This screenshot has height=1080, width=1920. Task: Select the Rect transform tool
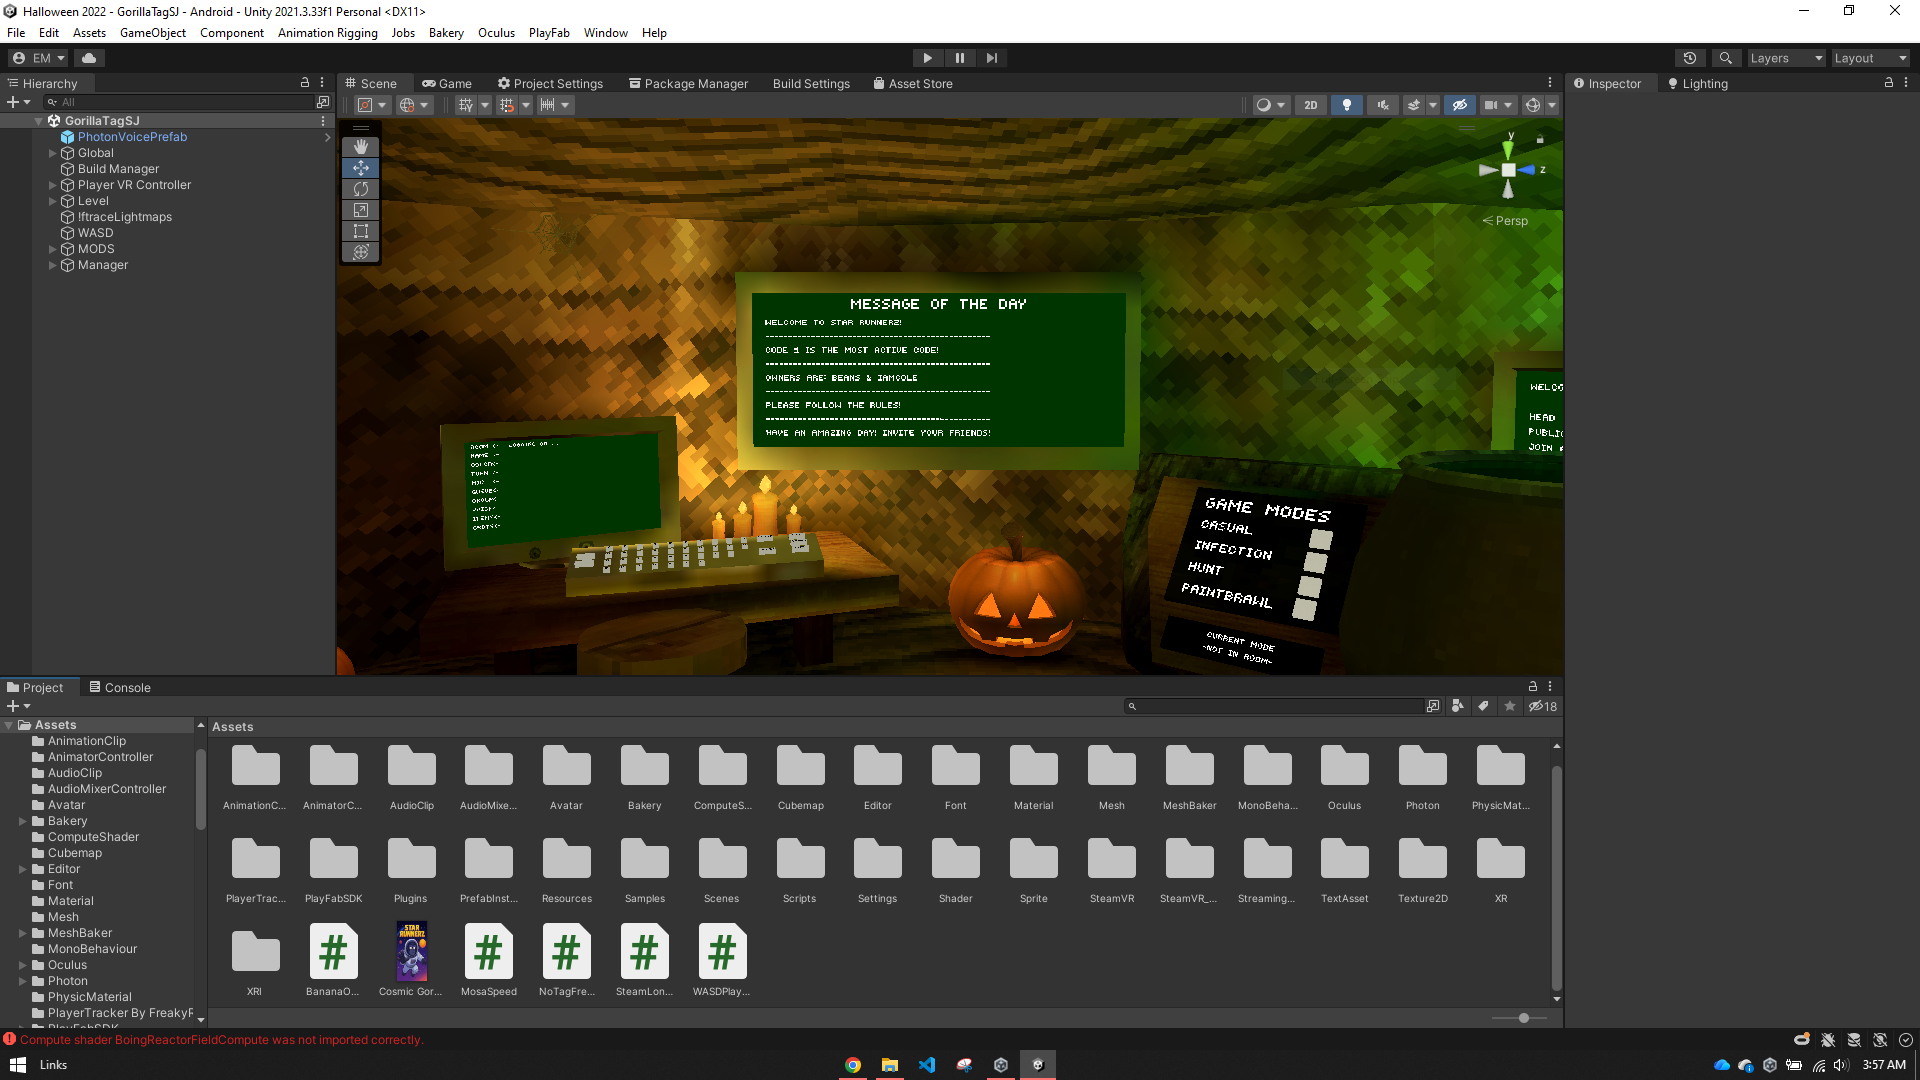tap(361, 231)
